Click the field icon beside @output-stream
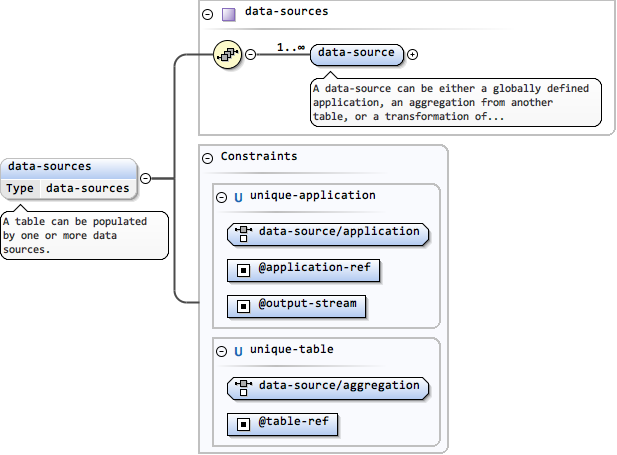617x455 pixels. [243, 304]
